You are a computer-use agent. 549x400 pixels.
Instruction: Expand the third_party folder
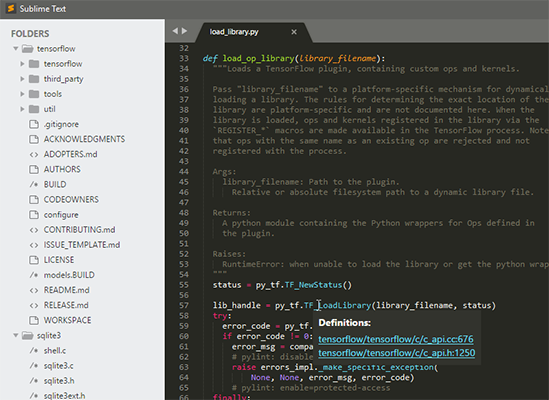(x=22, y=79)
